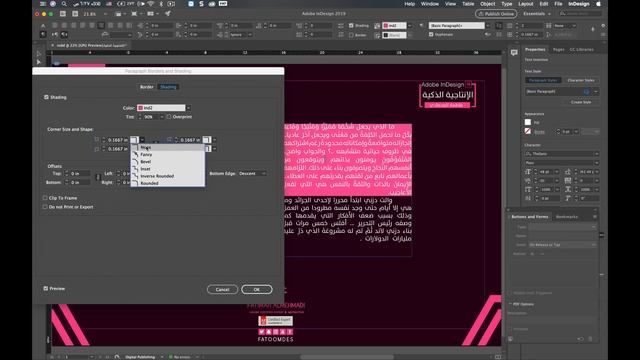This screenshot has width=640, height=360.
Task: Select the Selection tool in Tools panel
Action: [39, 53]
